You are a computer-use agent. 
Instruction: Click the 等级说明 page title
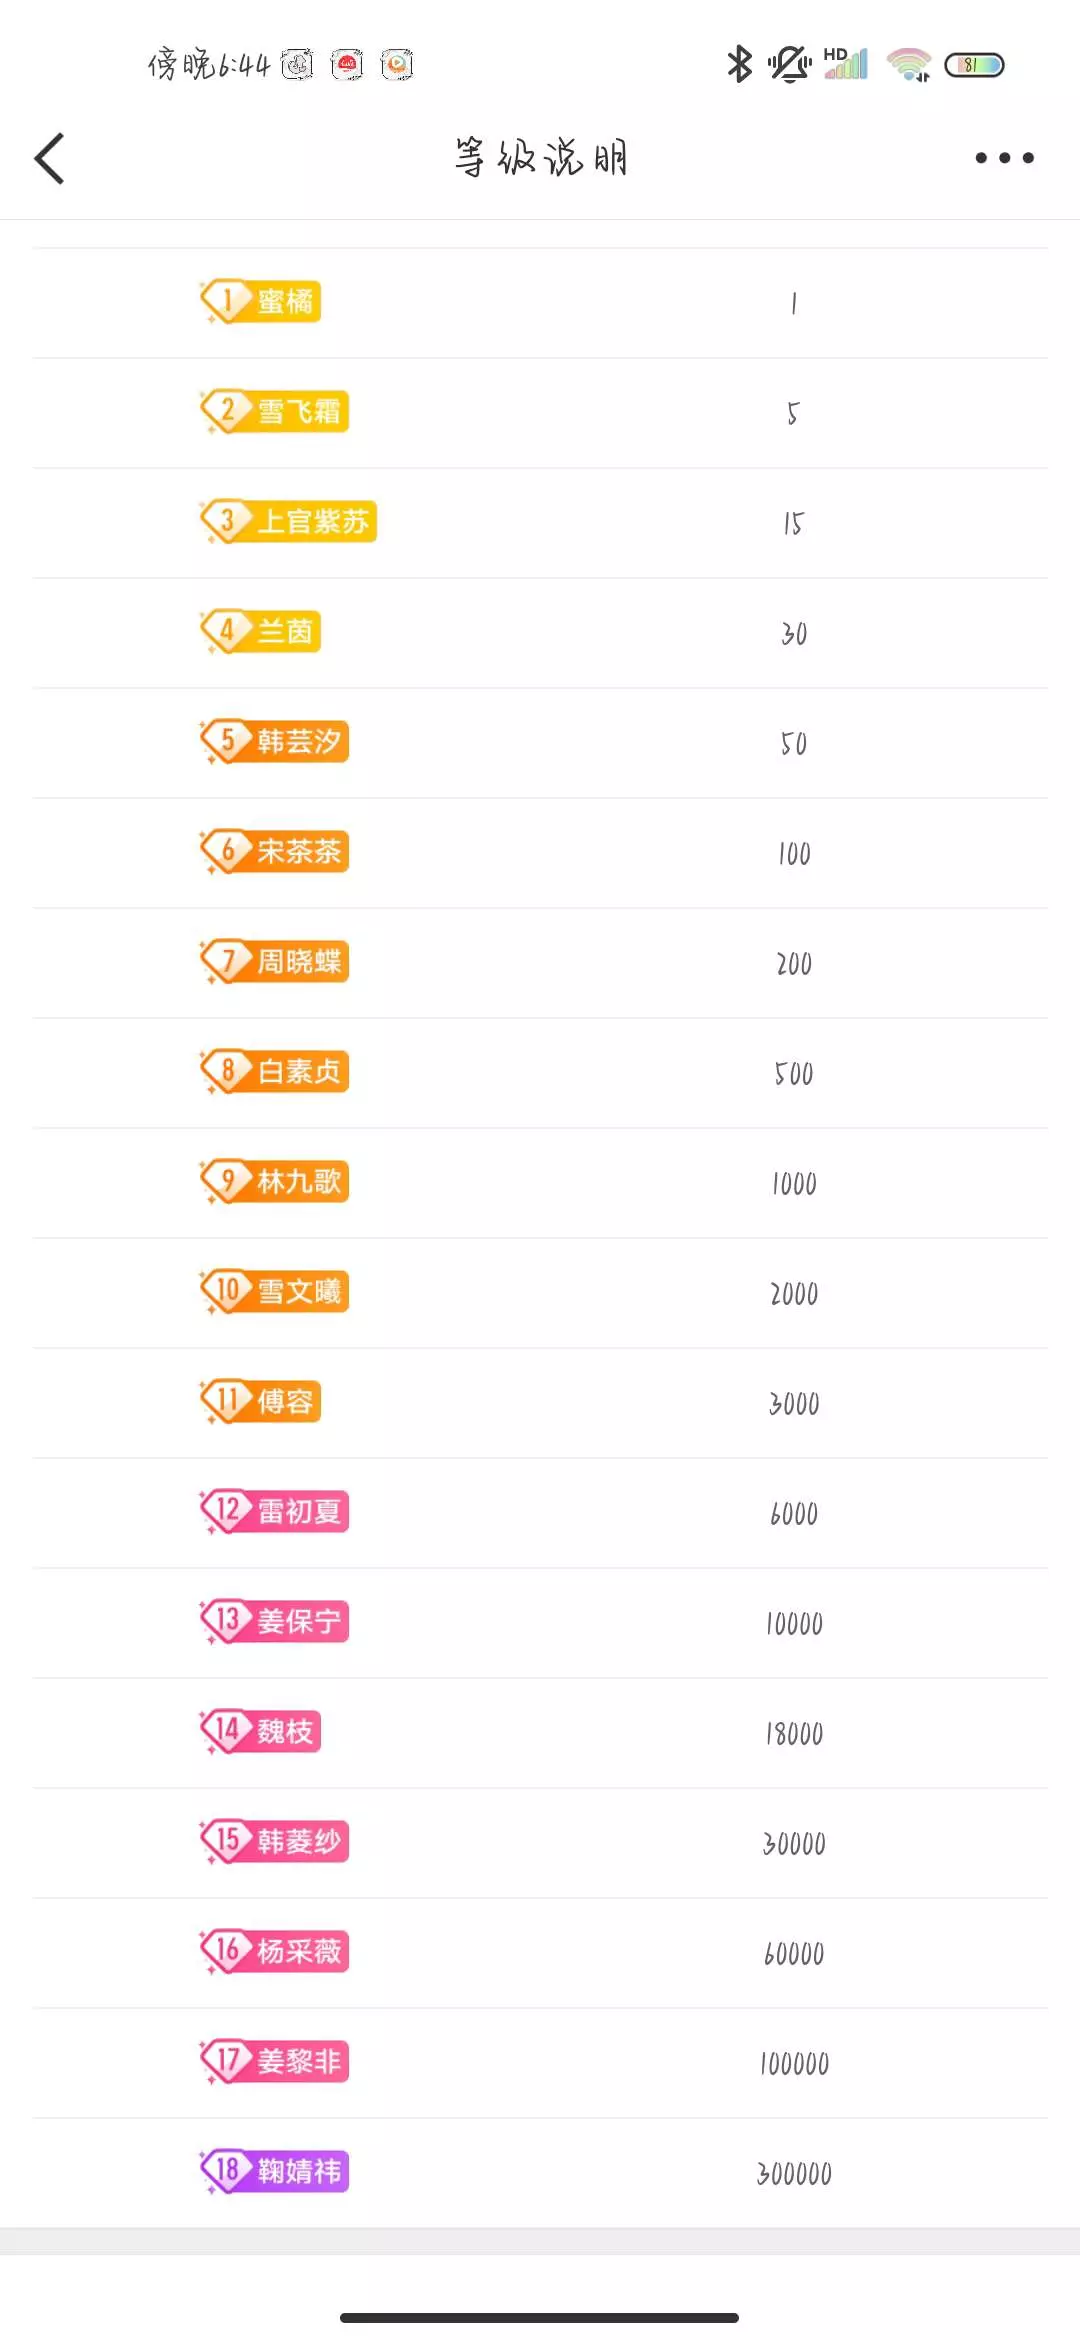point(540,158)
